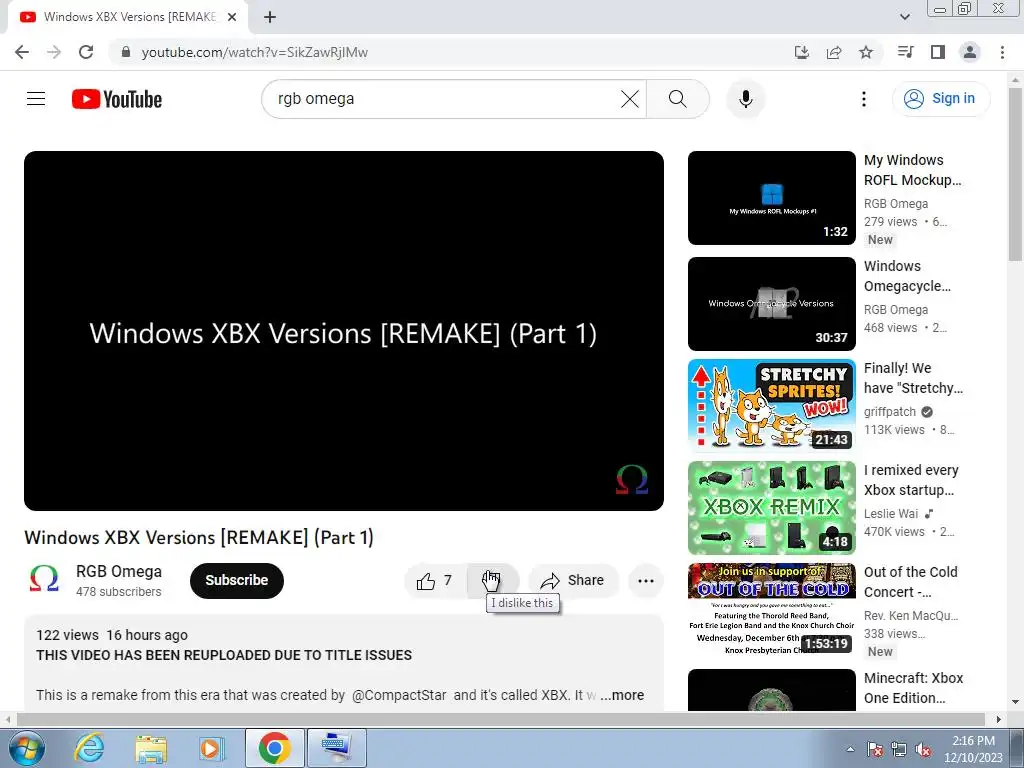The image size is (1024, 768).
Task: Click the share this page icon
Action: (834, 52)
